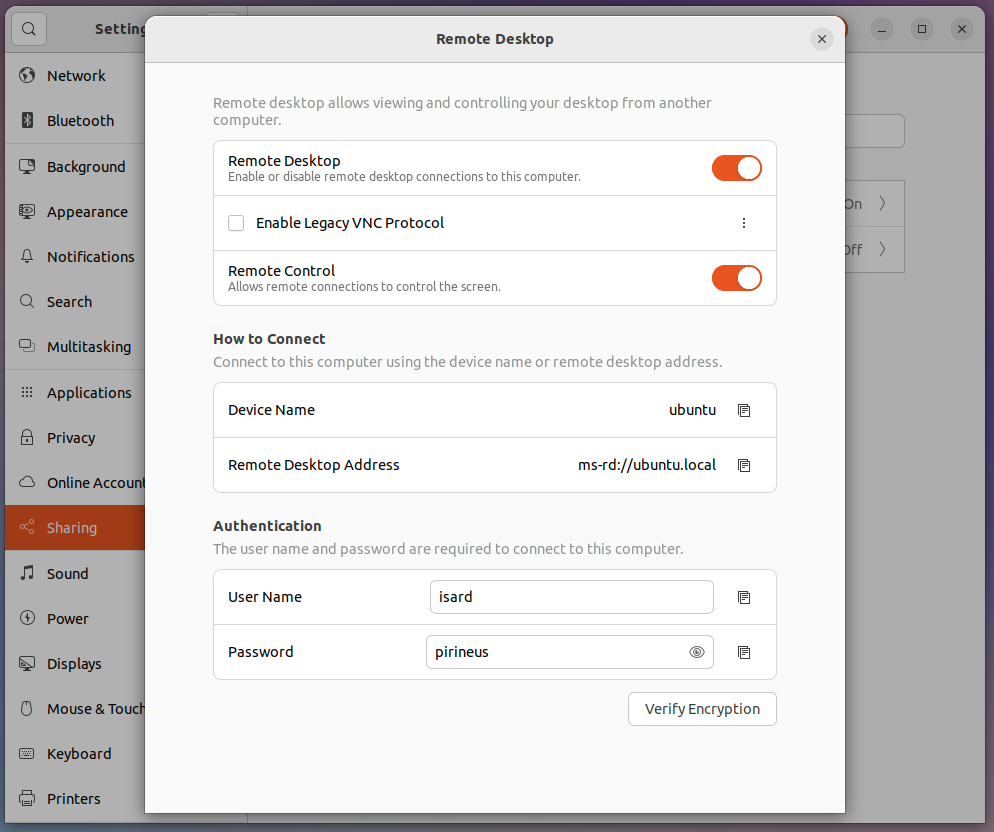
Task: Click the Verify Encryption button
Action: (702, 709)
